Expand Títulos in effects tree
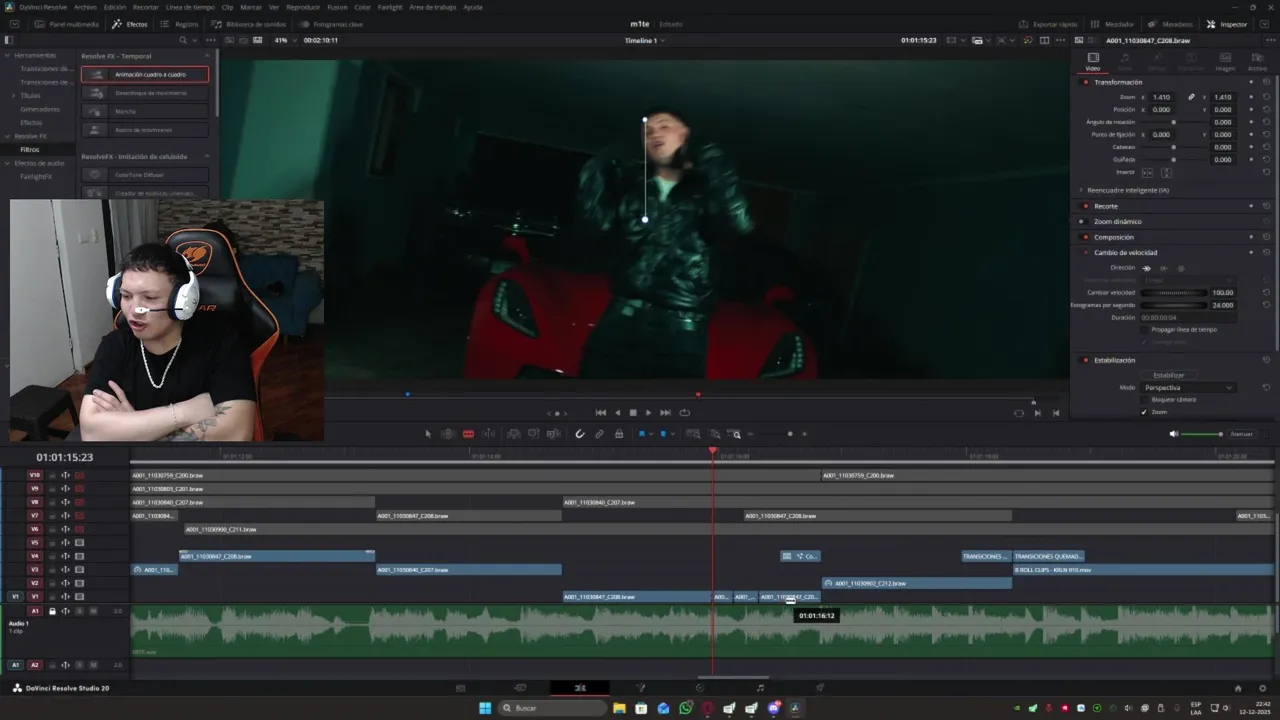Screen dimensions: 1280x720 tap(13, 95)
